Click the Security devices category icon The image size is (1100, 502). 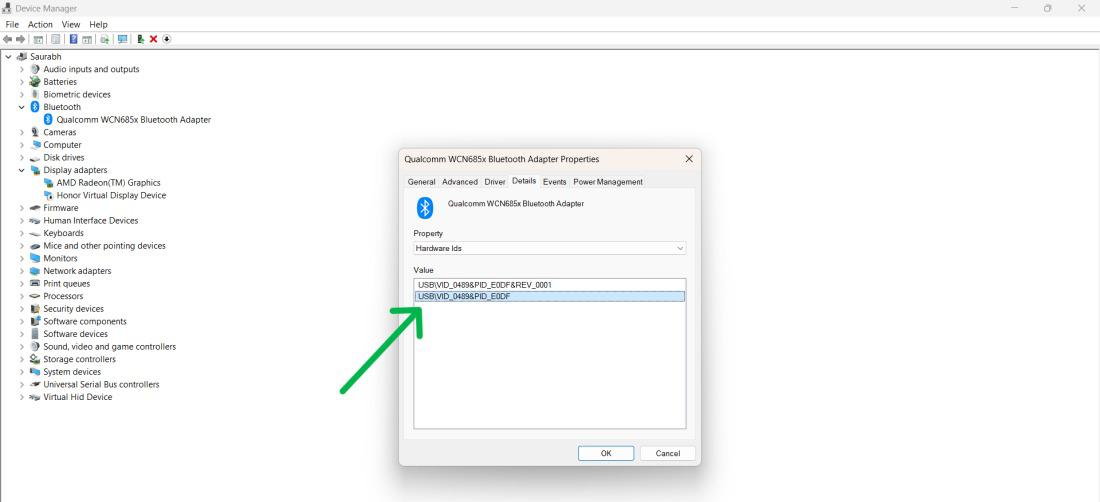point(35,309)
